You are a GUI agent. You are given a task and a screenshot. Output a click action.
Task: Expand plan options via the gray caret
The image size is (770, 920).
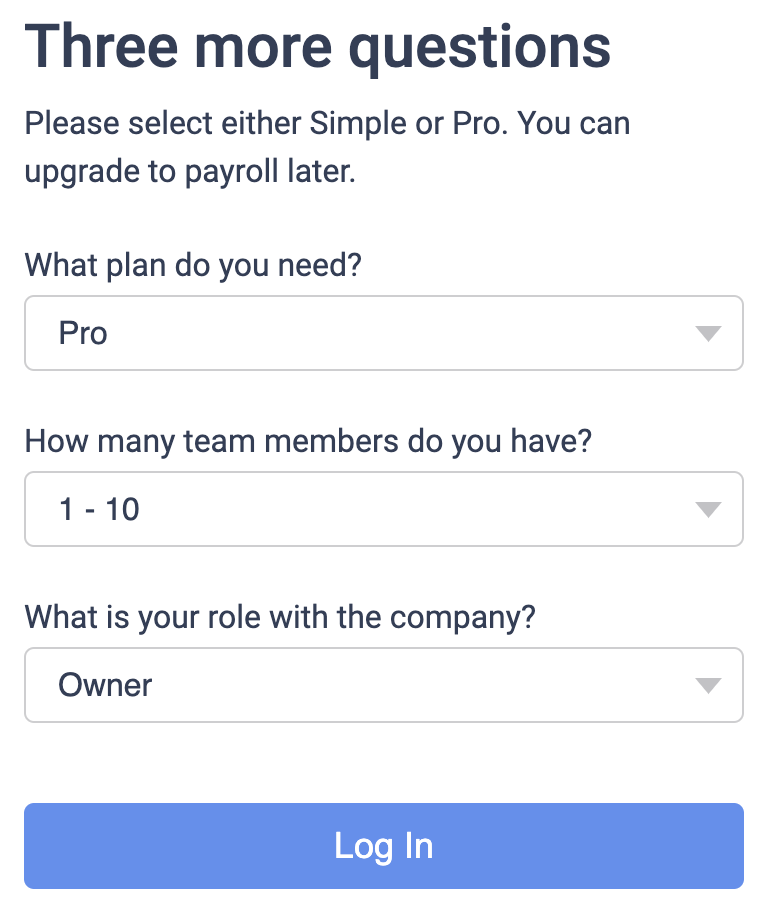pos(708,334)
